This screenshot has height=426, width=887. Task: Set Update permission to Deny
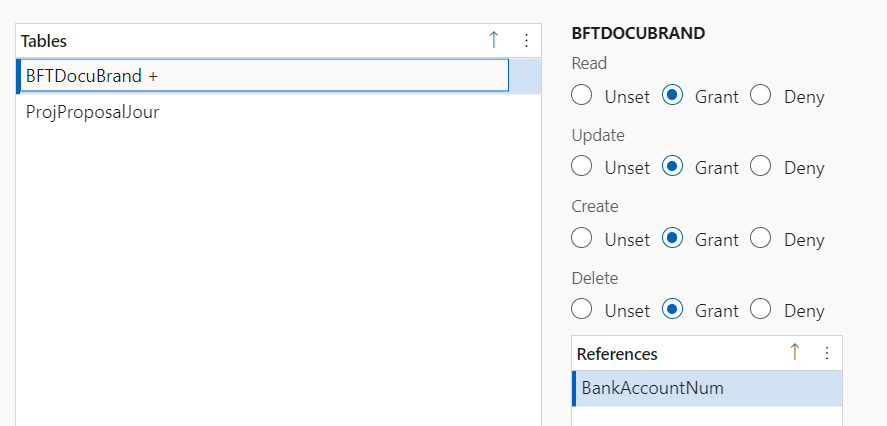pyautogui.click(x=761, y=166)
